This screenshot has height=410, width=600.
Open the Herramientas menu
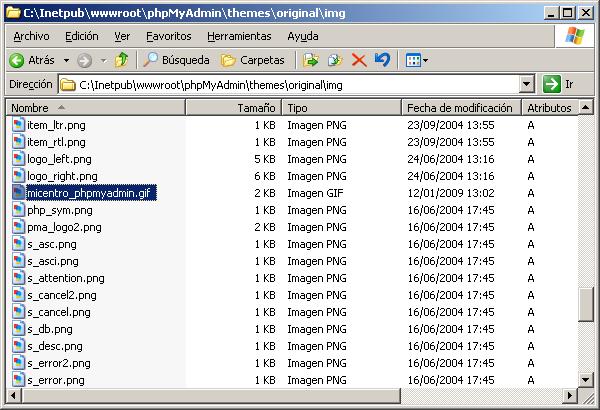click(238, 36)
